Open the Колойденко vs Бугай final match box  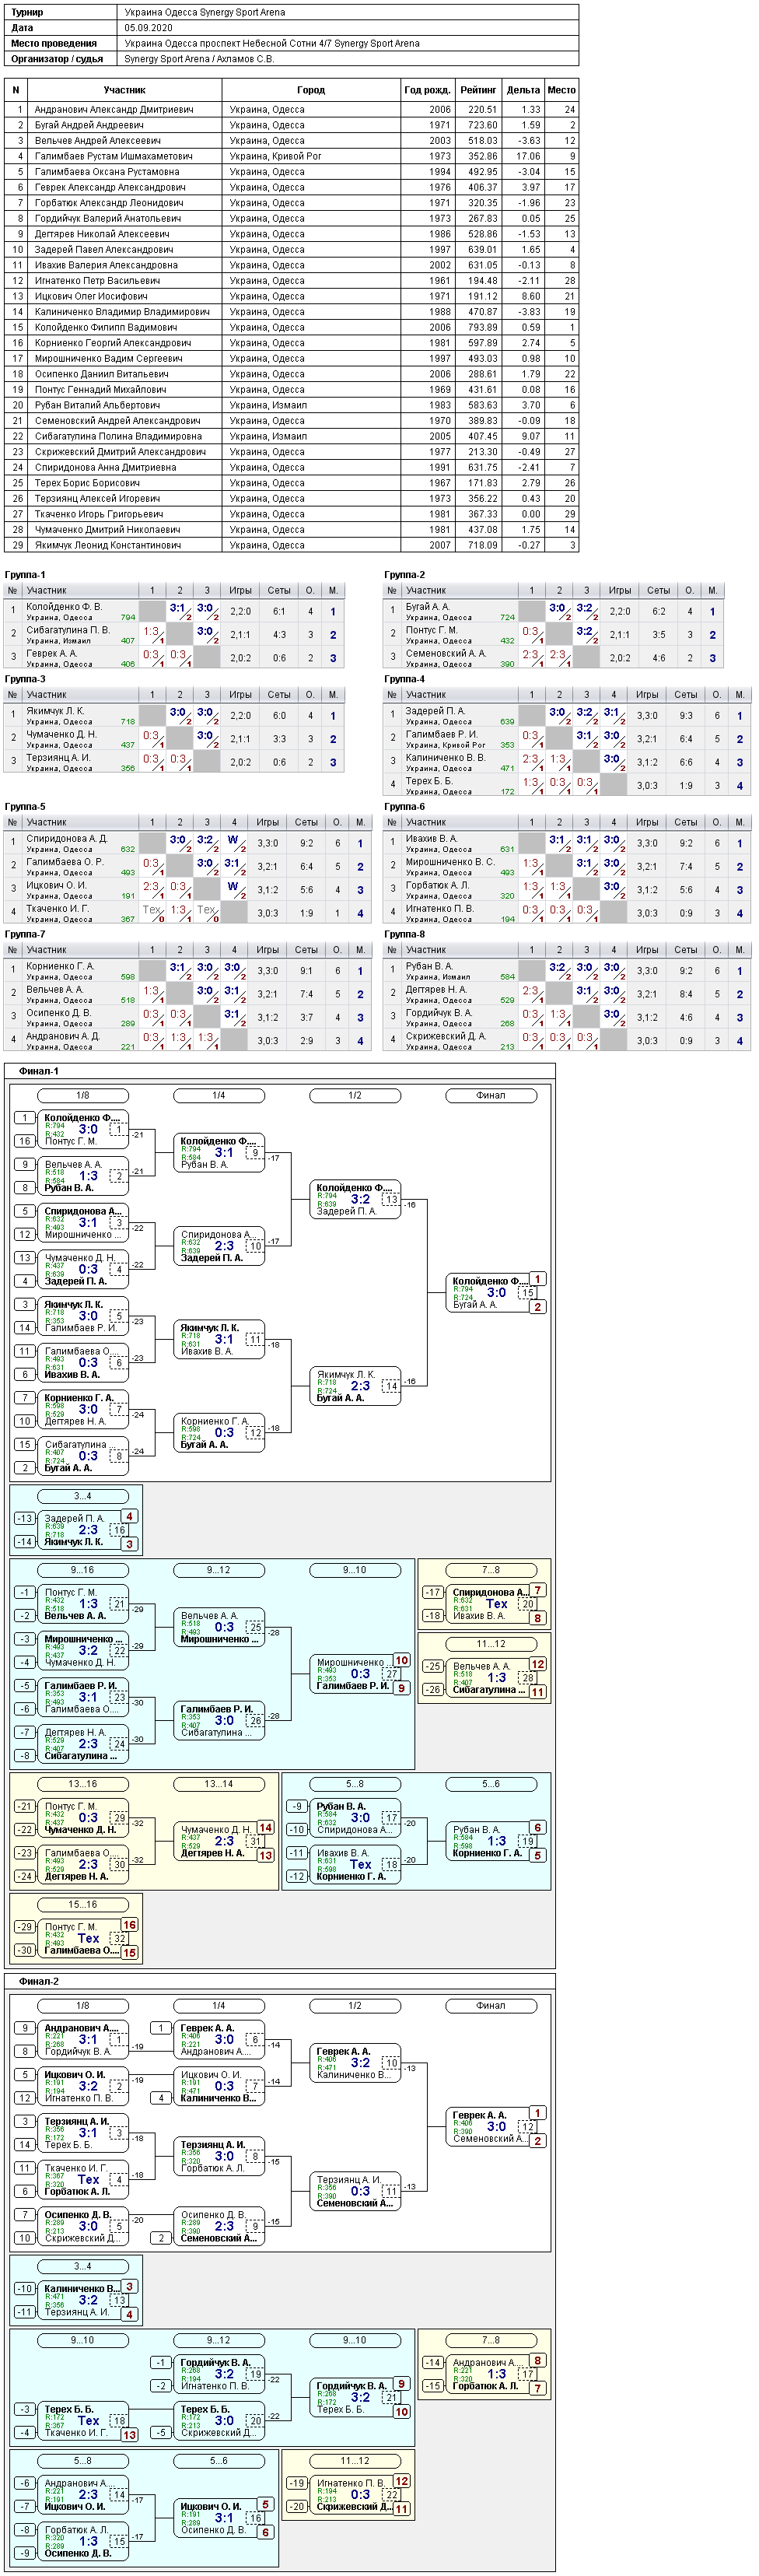click(x=491, y=1292)
